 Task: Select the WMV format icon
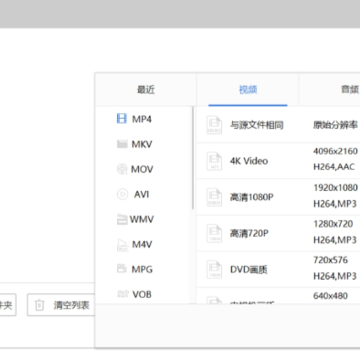pyautogui.click(x=122, y=219)
